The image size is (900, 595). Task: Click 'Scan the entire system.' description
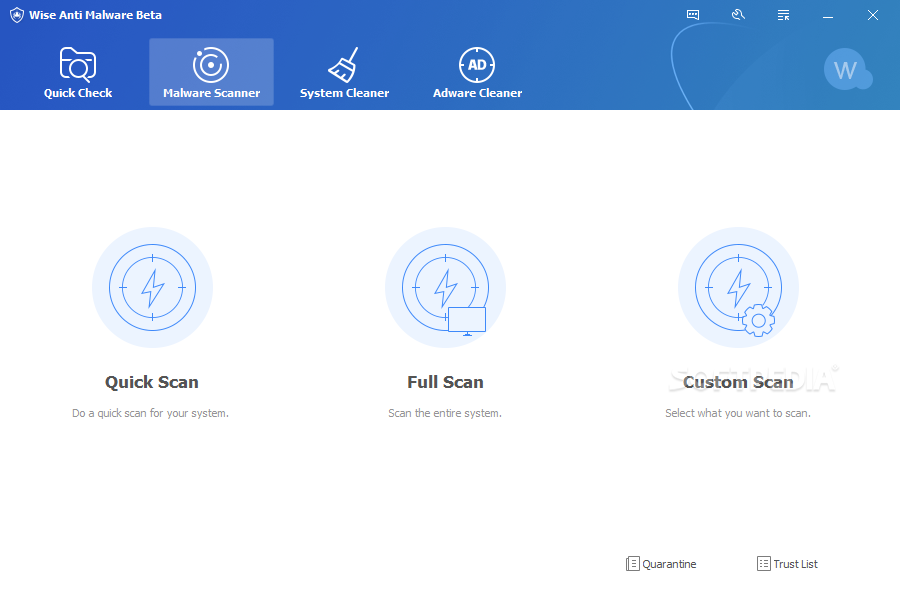(x=445, y=413)
